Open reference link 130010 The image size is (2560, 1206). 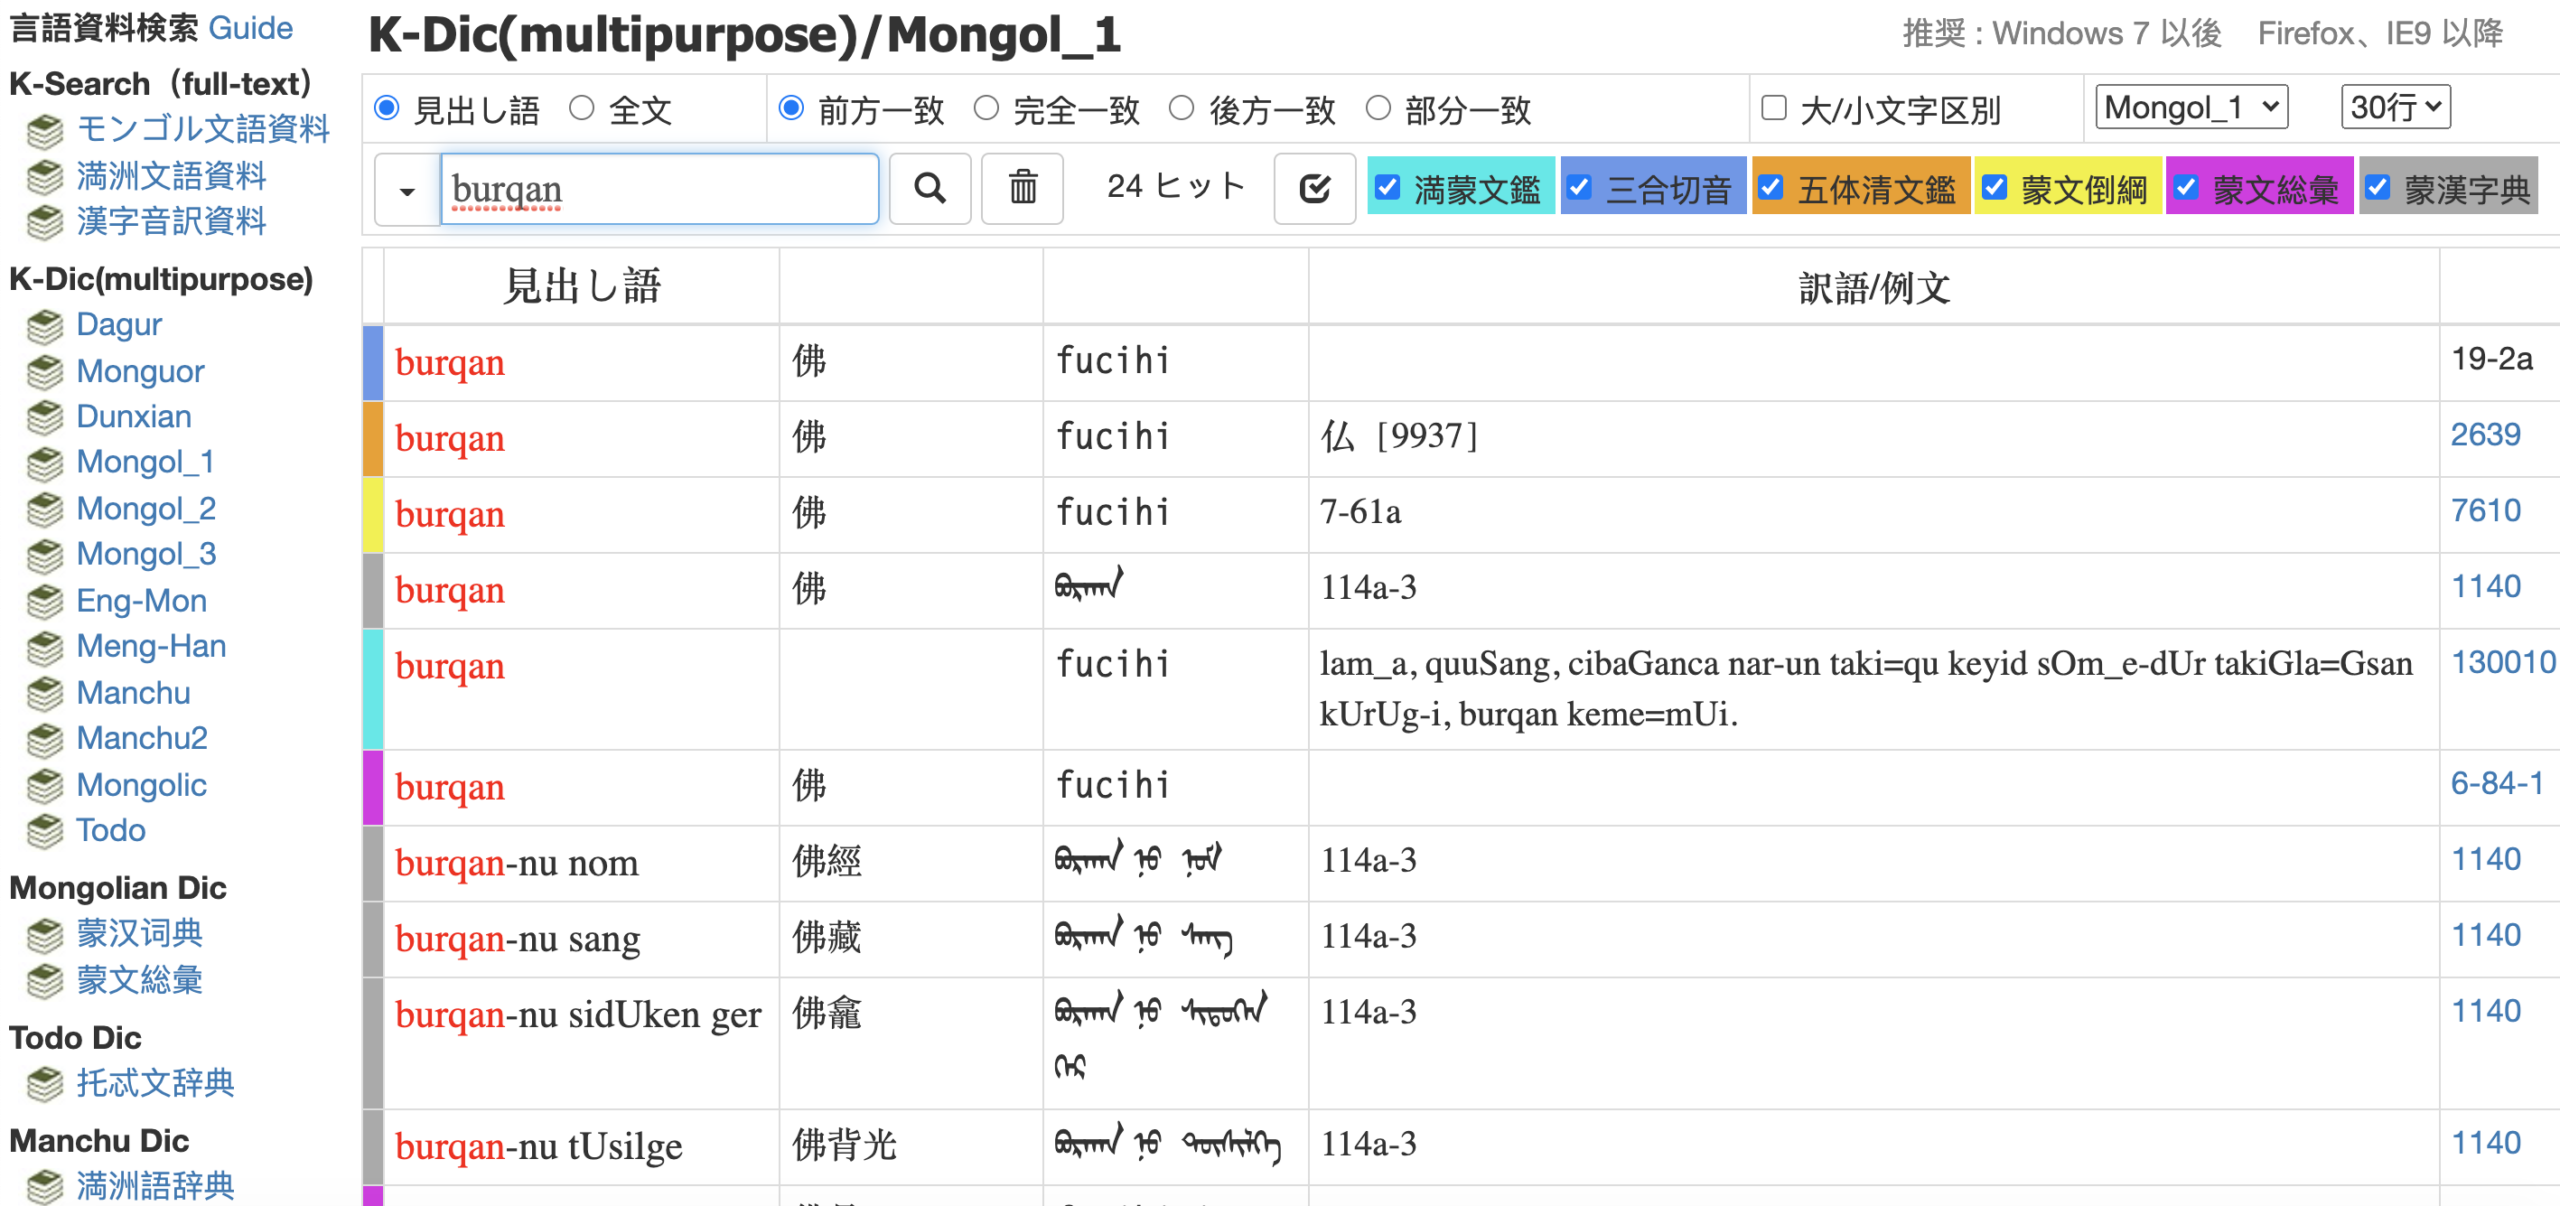(2502, 663)
